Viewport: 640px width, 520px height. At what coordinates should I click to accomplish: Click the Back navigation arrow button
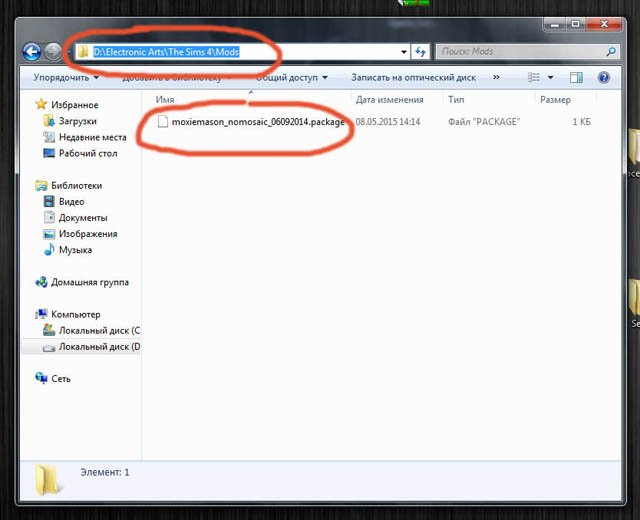(x=31, y=51)
